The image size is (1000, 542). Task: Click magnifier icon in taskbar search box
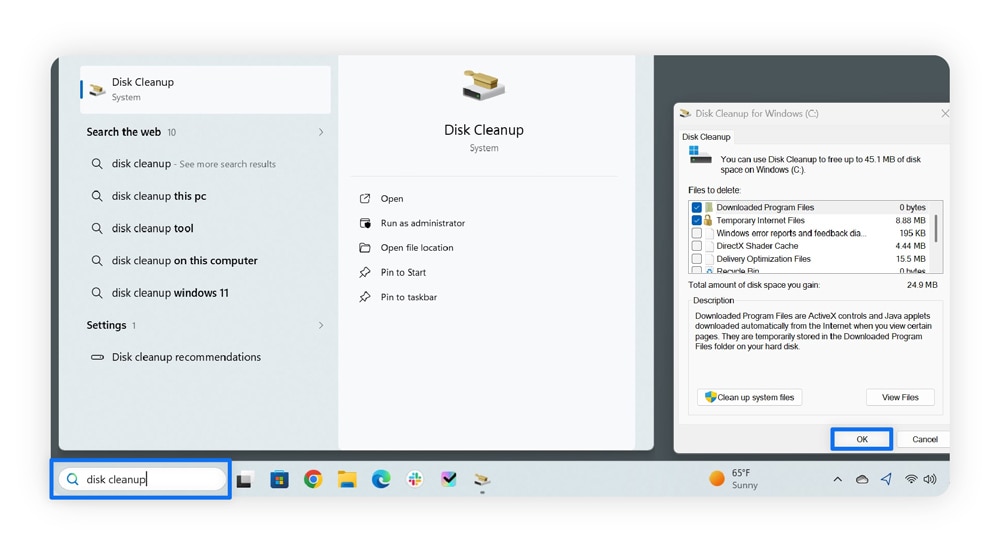click(x=73, y=479)
